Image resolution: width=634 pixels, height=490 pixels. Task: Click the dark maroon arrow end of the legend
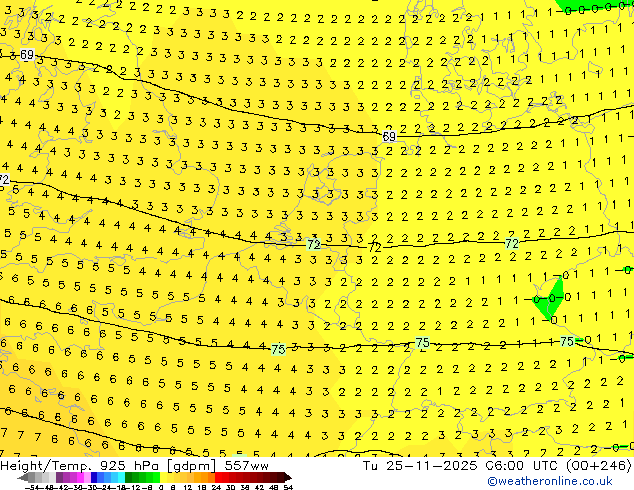[287, 477]
